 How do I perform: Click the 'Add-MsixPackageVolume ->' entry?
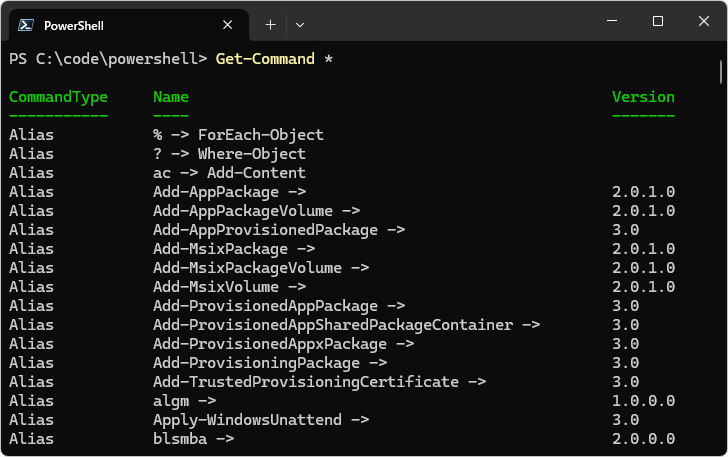tap(261, 268)
